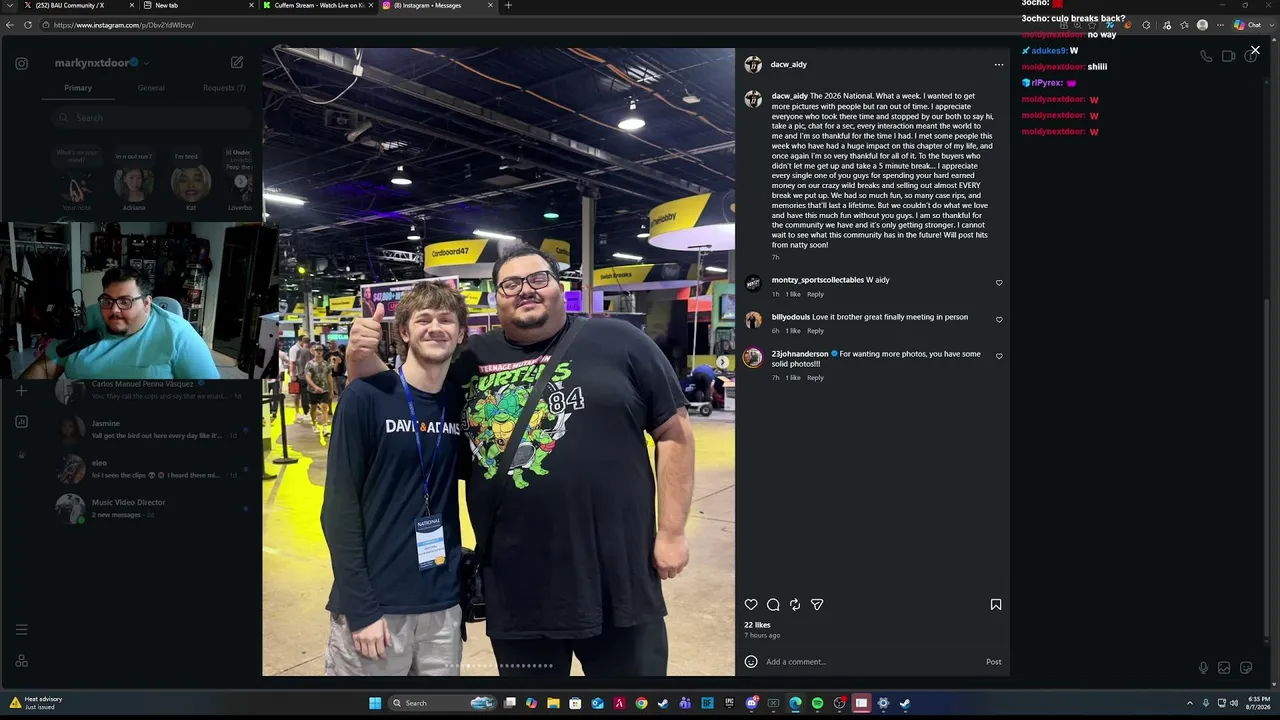1280x720 pixels.
Task: Expand the marknxtdoor account switcher chevron
Action: (146, 63)
